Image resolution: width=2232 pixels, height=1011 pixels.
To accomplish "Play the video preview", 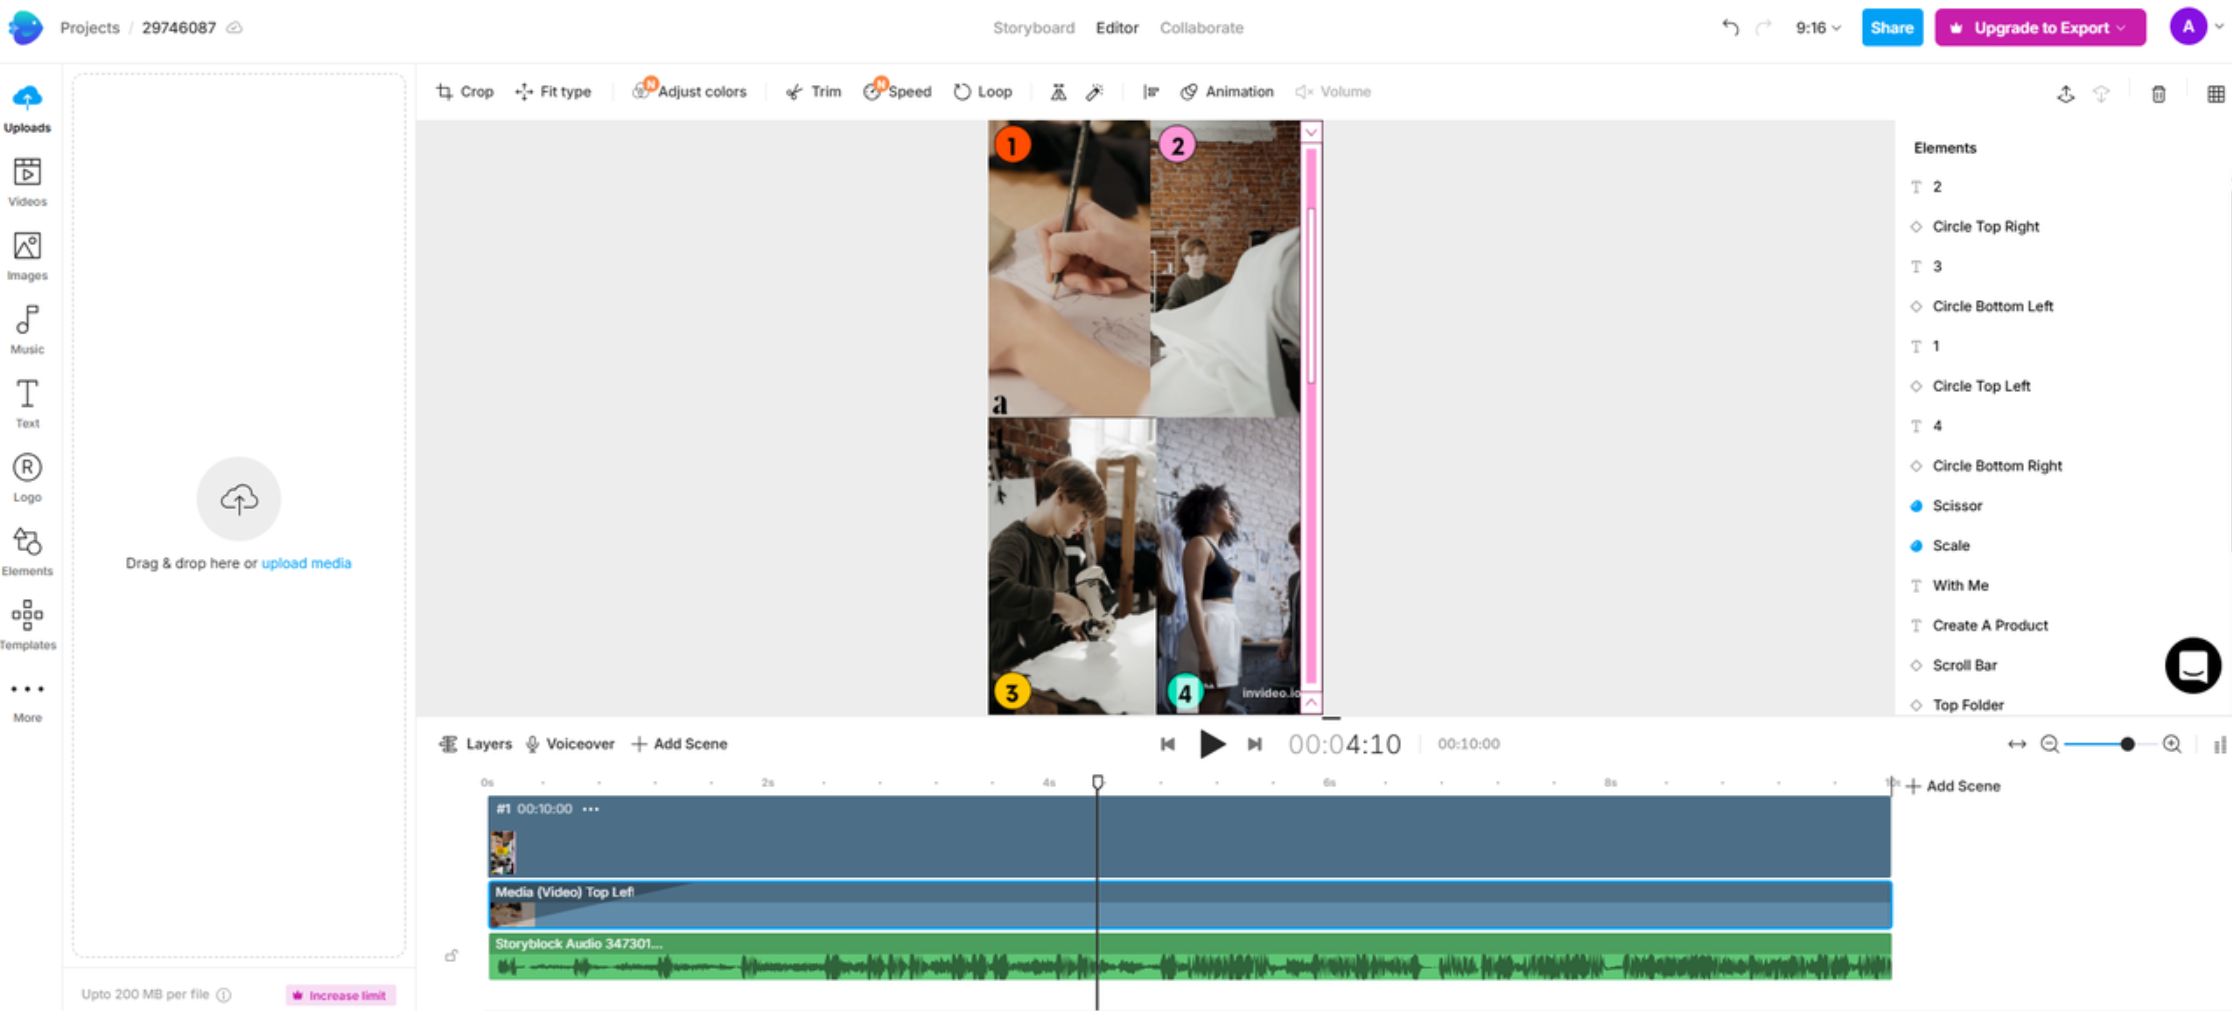I will point(1212,744).
